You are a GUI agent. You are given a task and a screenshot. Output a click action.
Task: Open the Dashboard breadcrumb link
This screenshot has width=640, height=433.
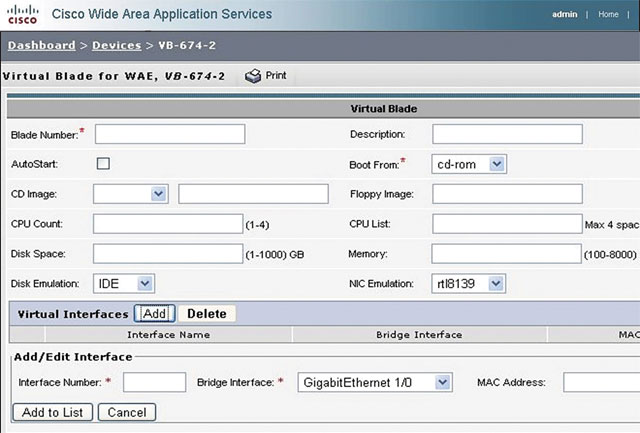pos(42,45)
